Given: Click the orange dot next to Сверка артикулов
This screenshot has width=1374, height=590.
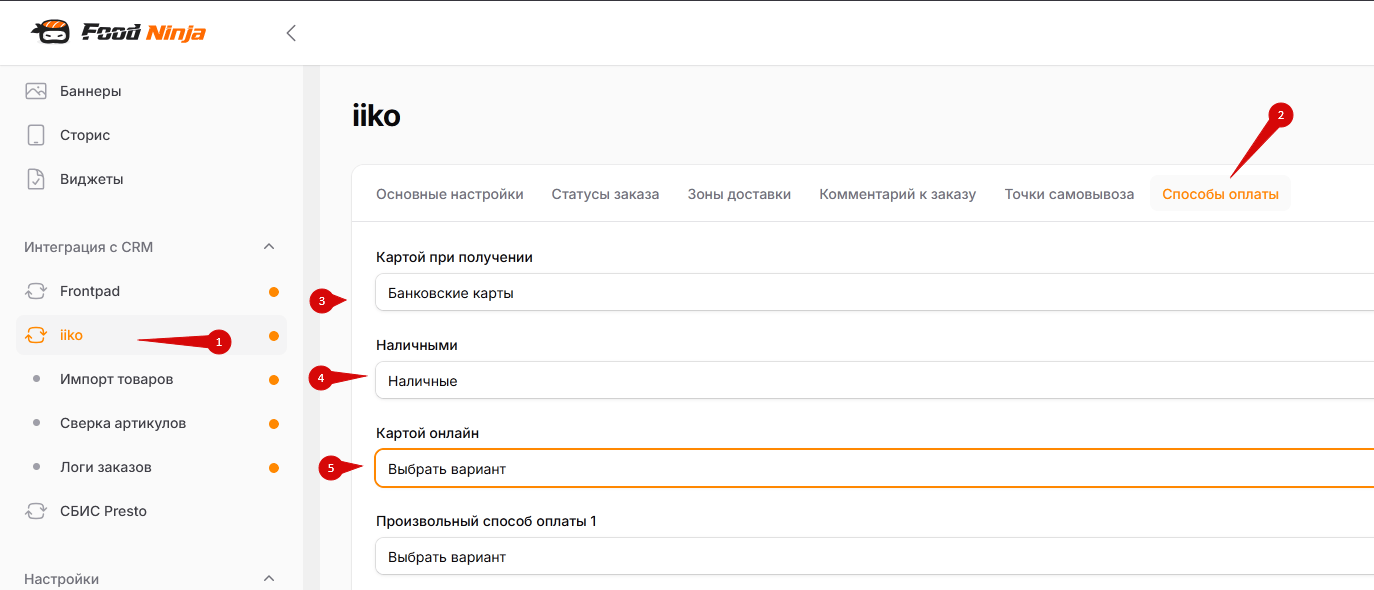Looking at the screenshot, I should point(274,424).
